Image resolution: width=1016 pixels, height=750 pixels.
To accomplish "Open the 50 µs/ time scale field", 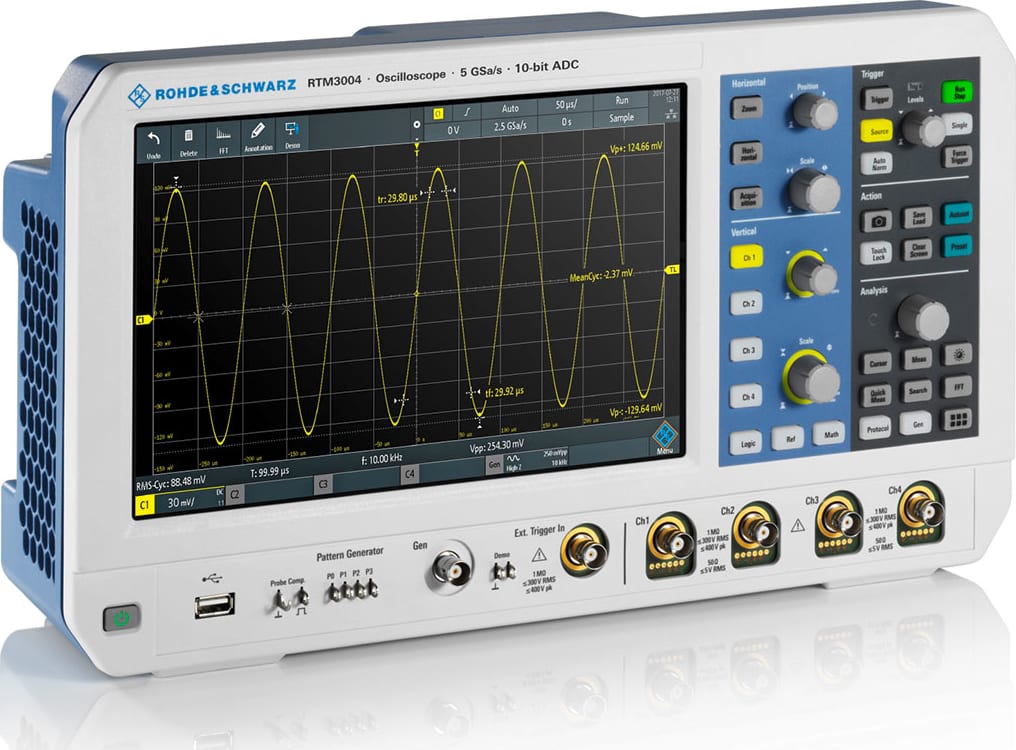I will coord(566,105).
